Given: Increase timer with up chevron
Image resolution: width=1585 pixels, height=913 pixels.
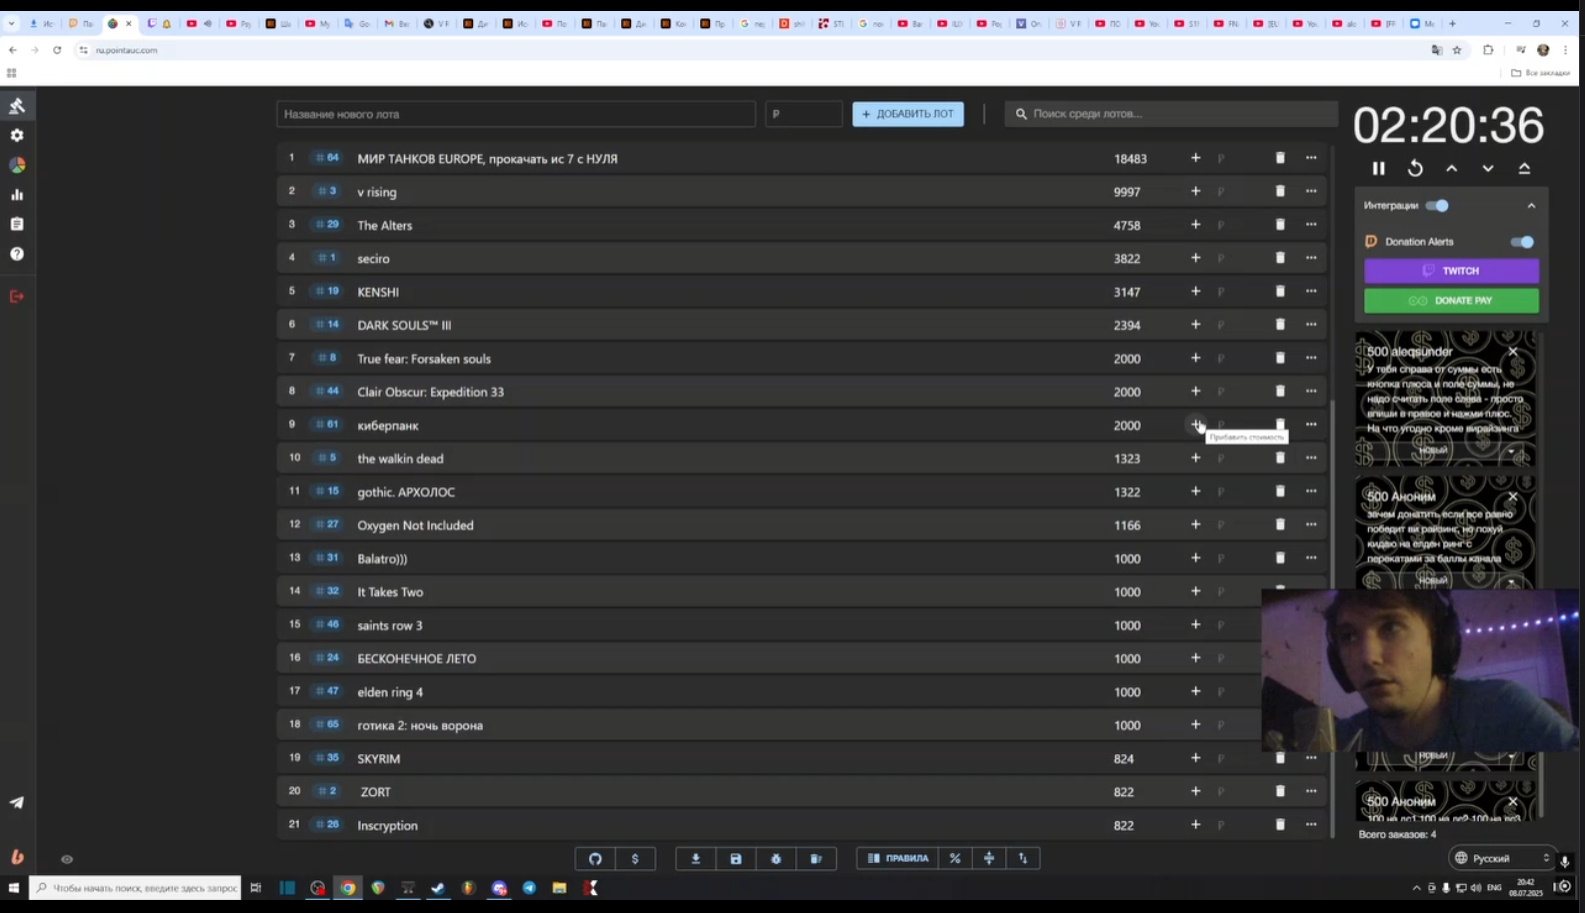Looking at the screenshot, I should (x=1451, y=168).
